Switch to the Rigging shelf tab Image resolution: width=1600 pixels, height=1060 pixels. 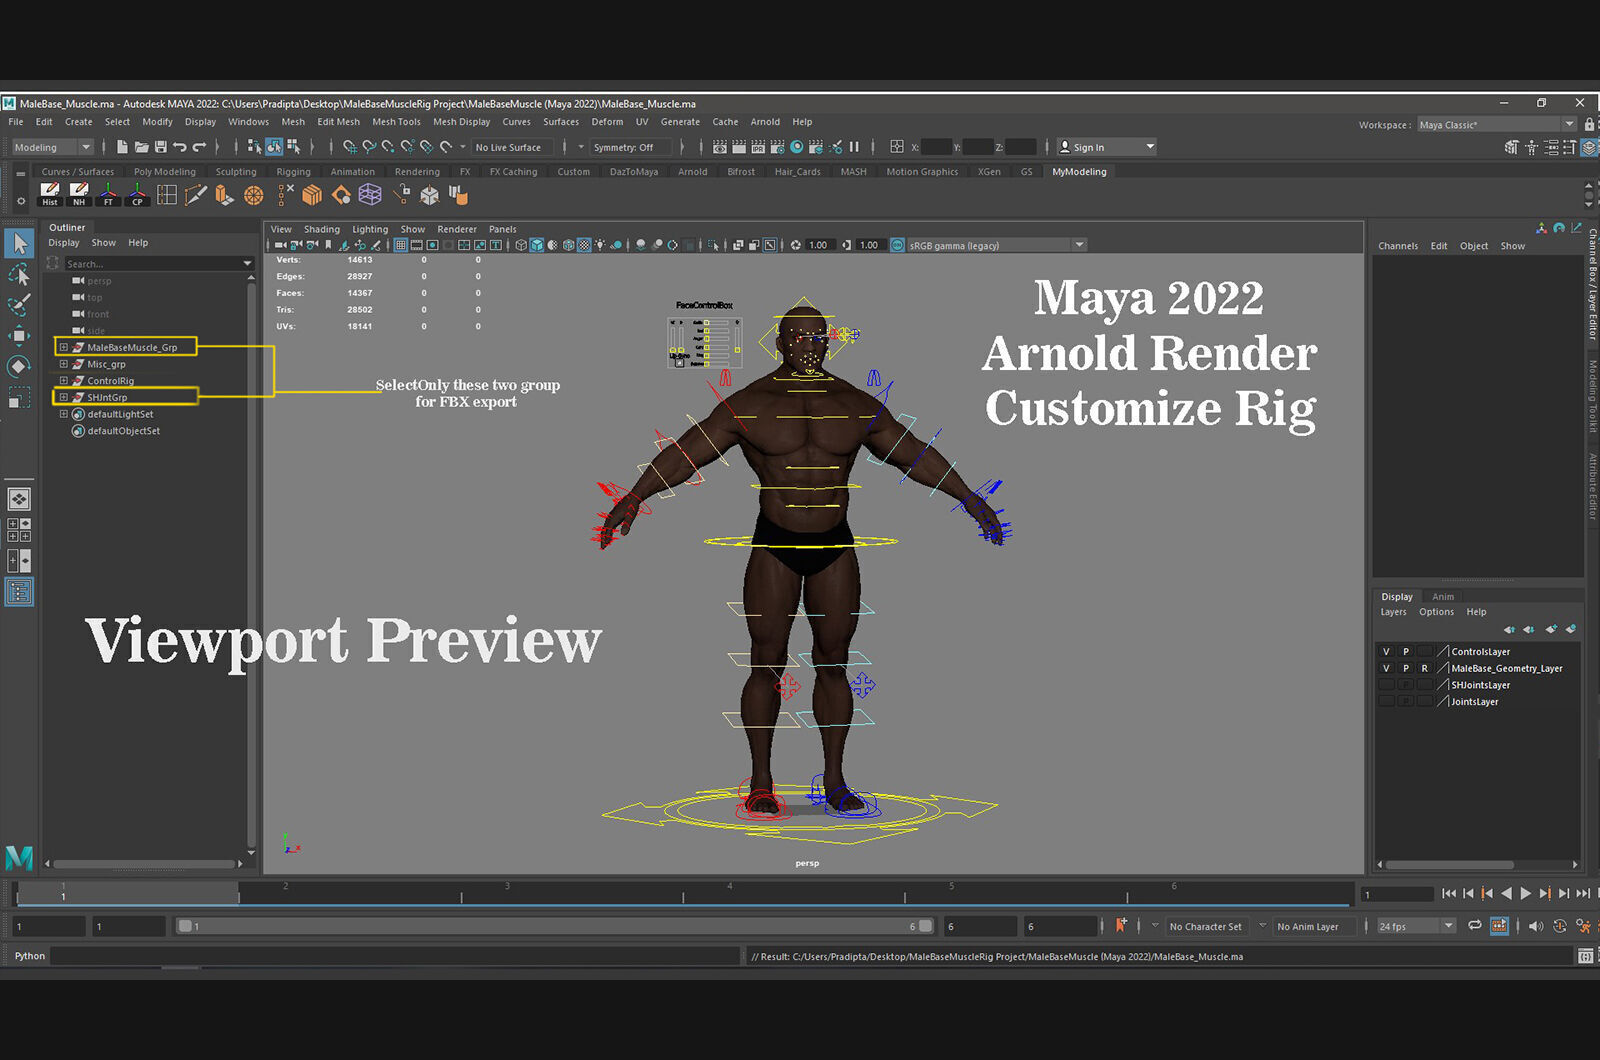293,172
